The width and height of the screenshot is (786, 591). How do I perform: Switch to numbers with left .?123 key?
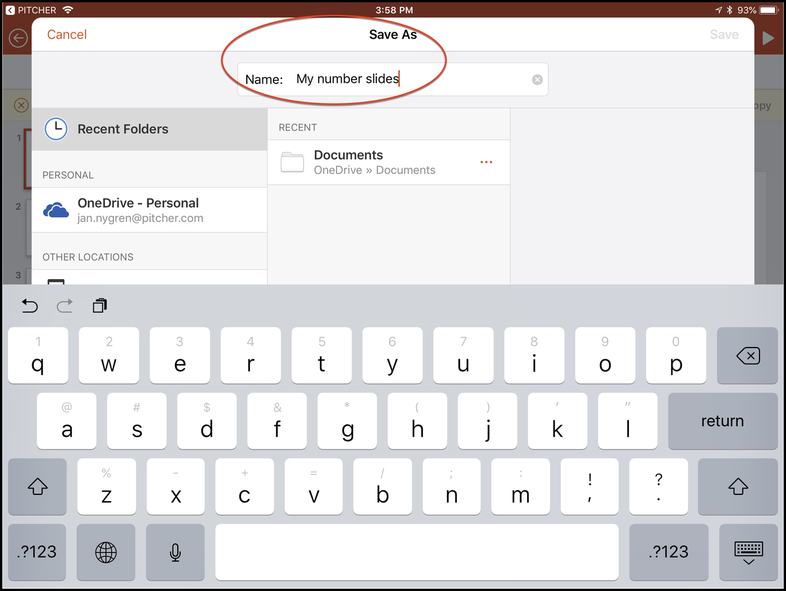pyautogui.click(x=37, y=551)
